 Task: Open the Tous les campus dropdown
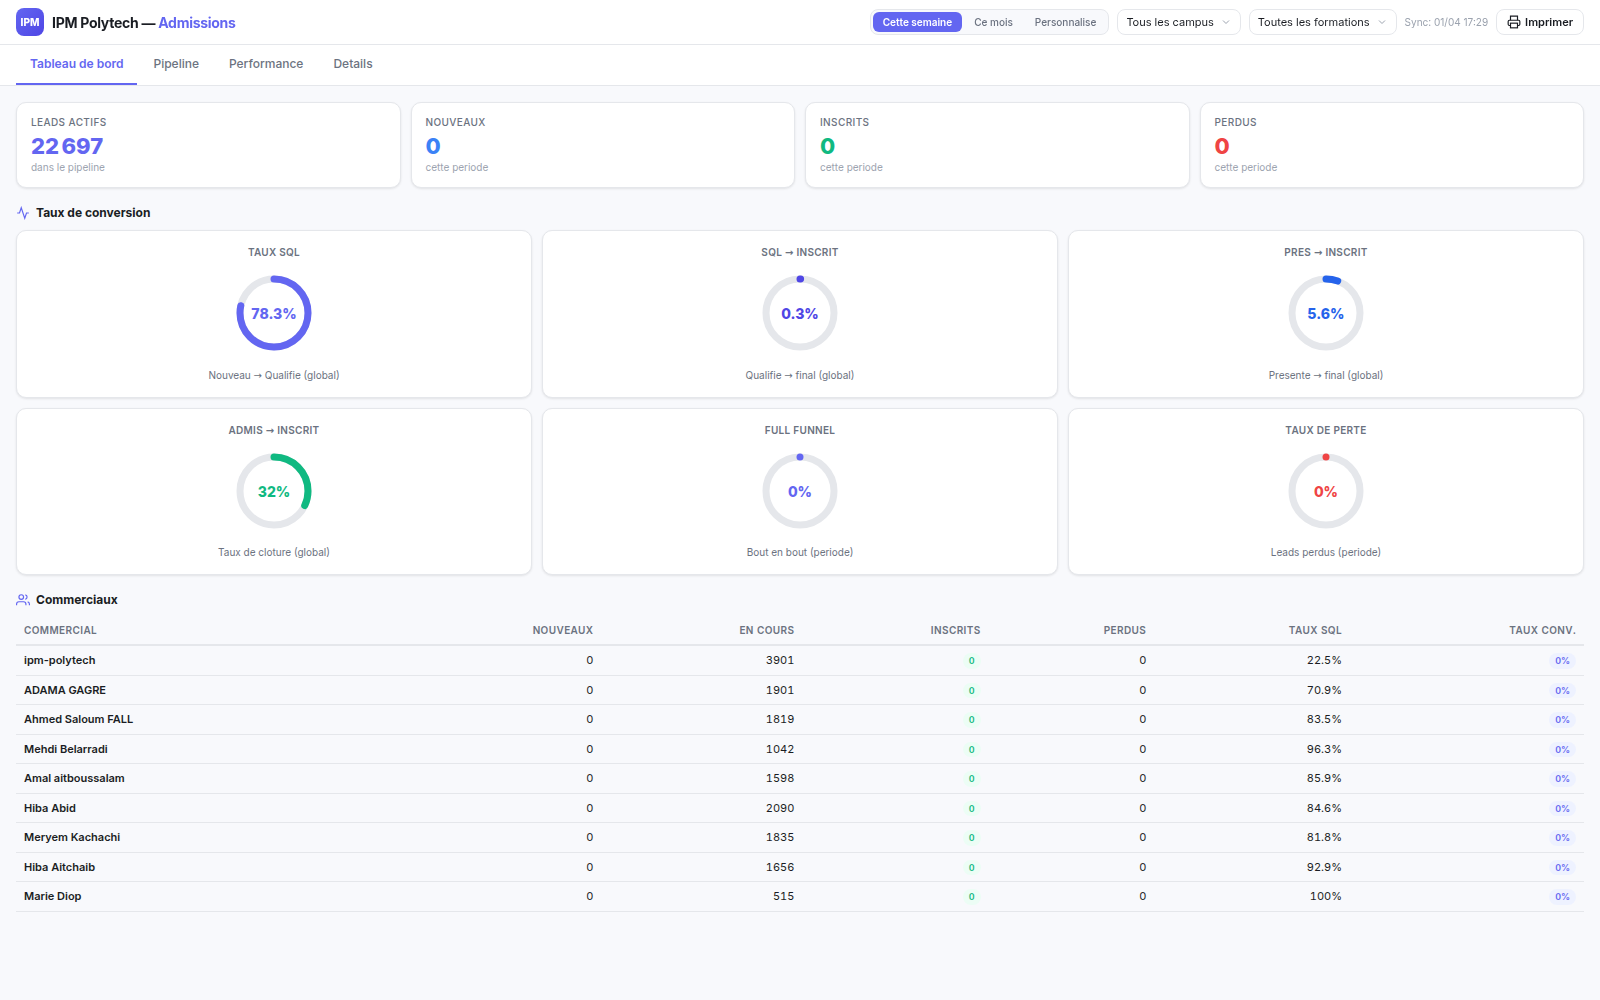pos(1178,21)
